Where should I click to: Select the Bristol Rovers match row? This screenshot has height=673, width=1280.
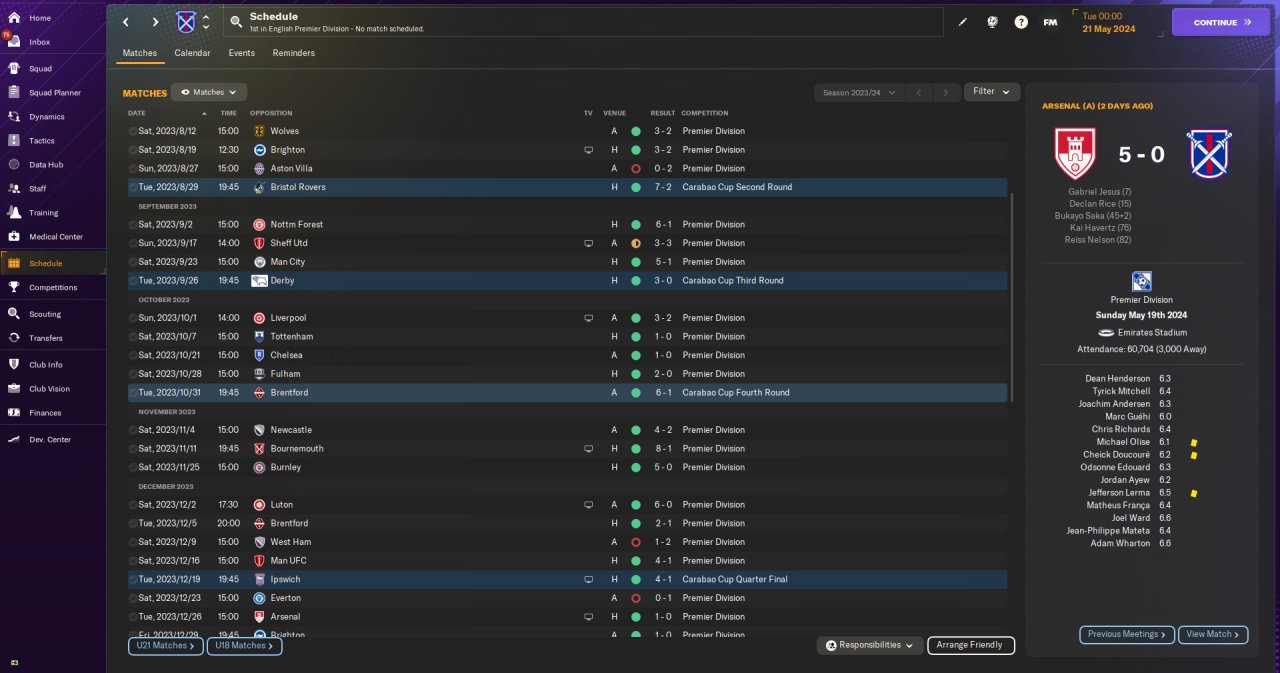(x=567, y=187)
